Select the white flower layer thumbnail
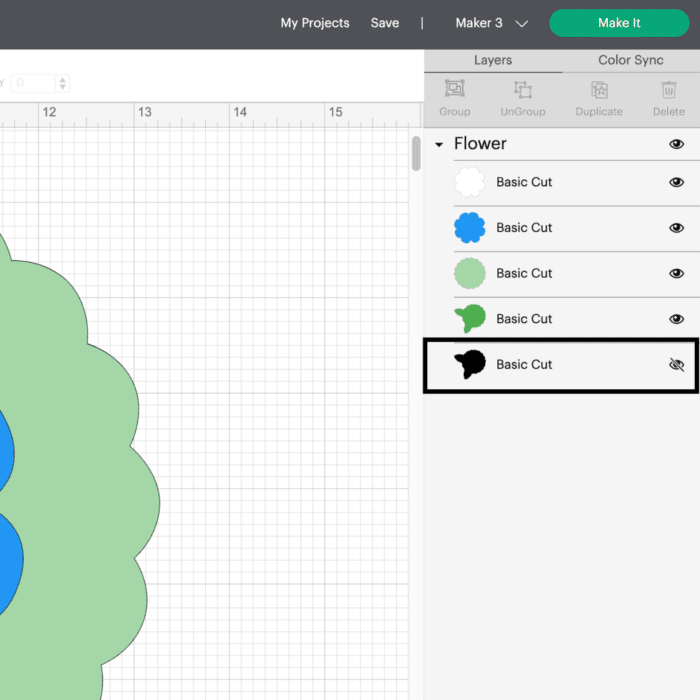Screen dimensions: 700x700 470,182
